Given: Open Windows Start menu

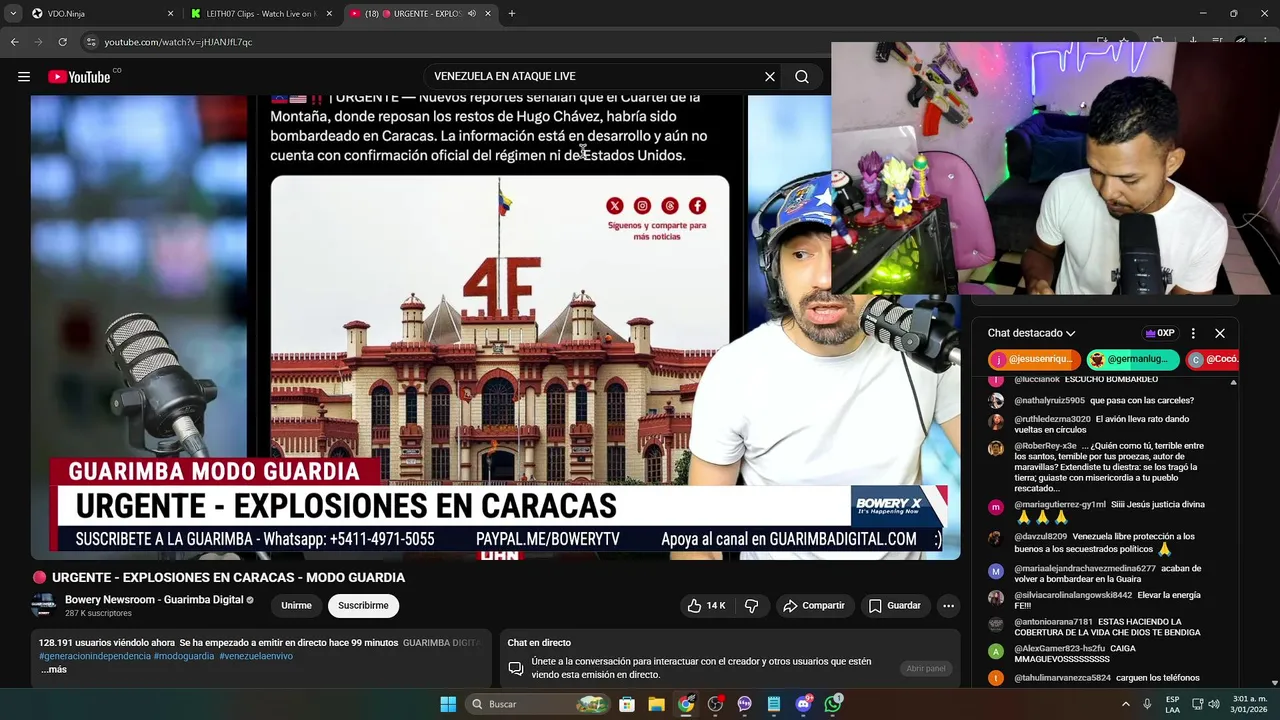Looking at the screenshot, I should [448, 704].
